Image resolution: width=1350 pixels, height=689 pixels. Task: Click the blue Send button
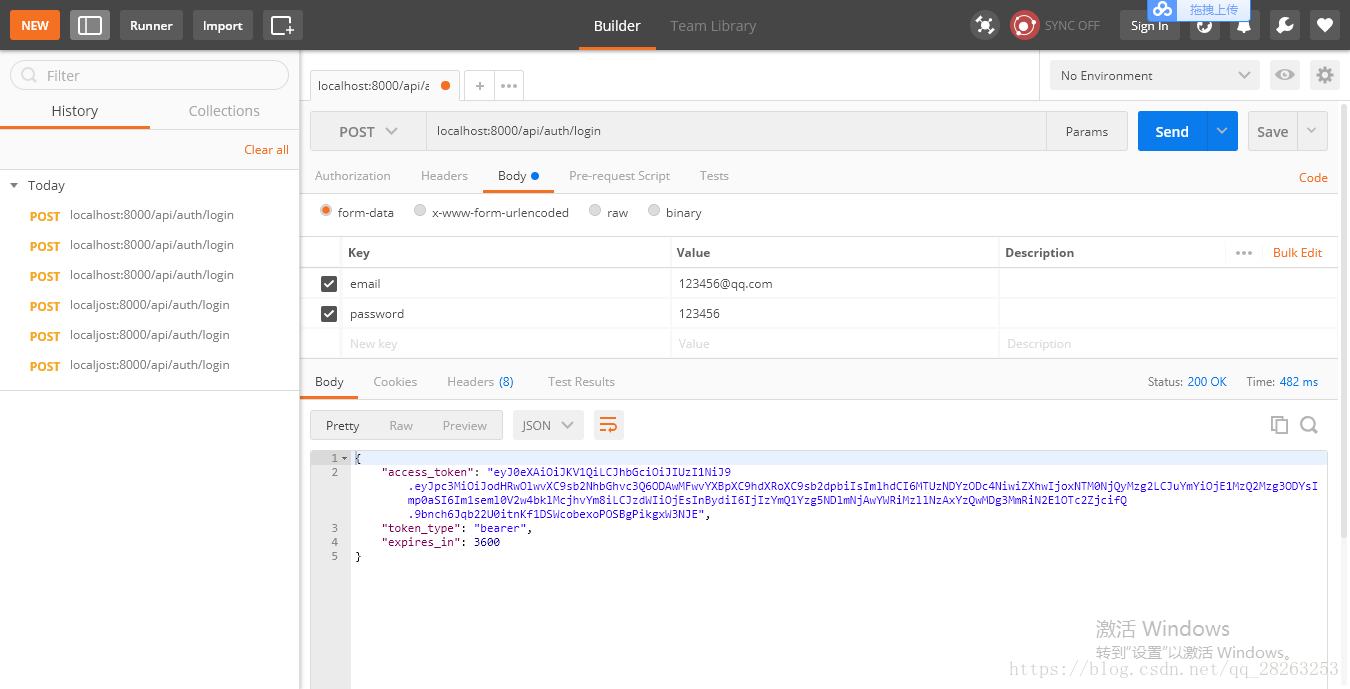click(x=1172, y=131)
